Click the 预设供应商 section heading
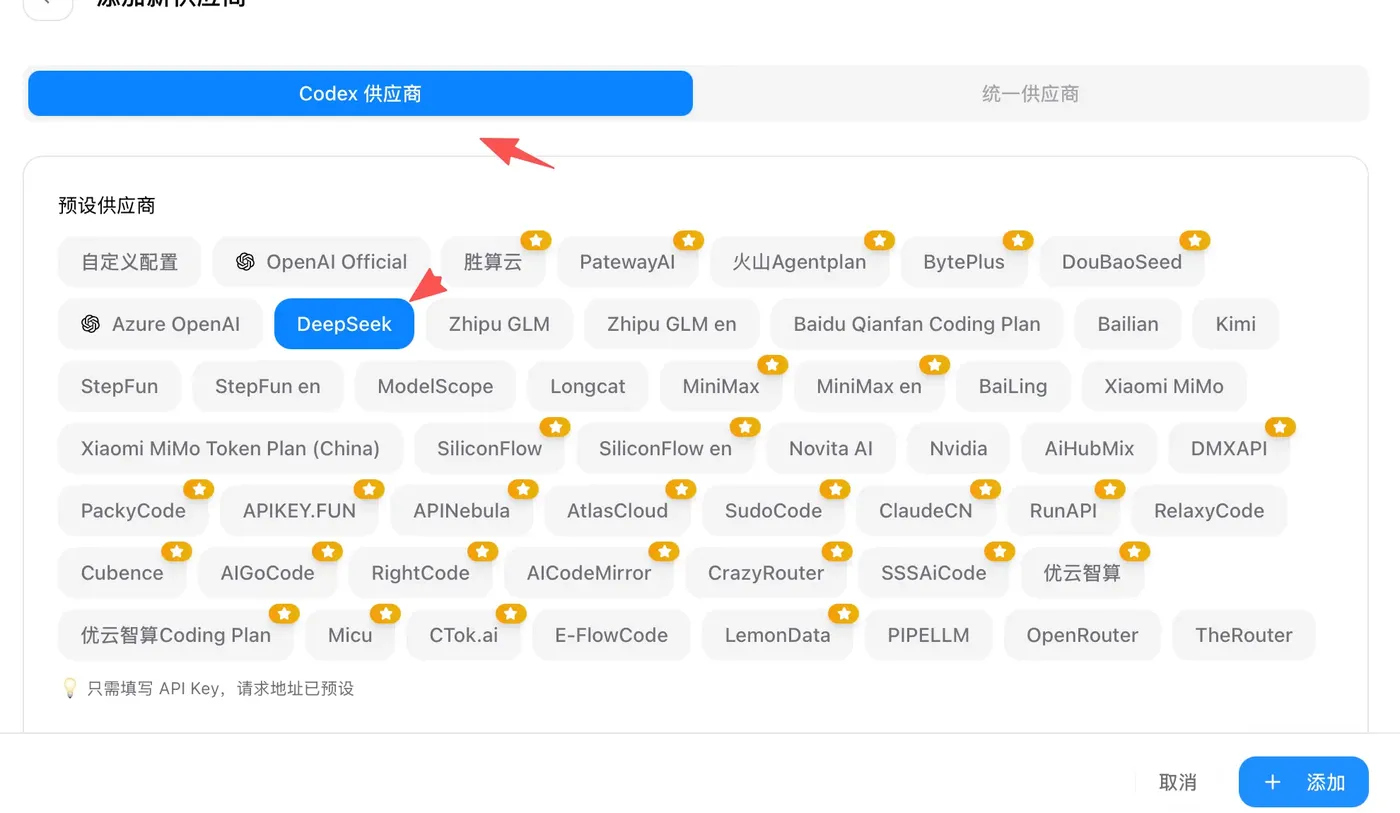This screenshot has width=1400, height=813. tap(107, 206)
